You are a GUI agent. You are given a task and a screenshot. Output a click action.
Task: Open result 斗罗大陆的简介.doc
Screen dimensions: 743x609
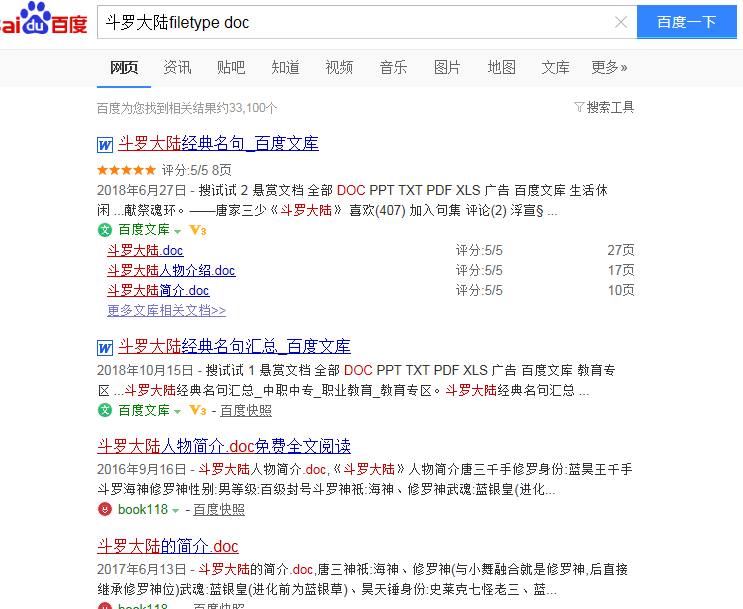168,546
